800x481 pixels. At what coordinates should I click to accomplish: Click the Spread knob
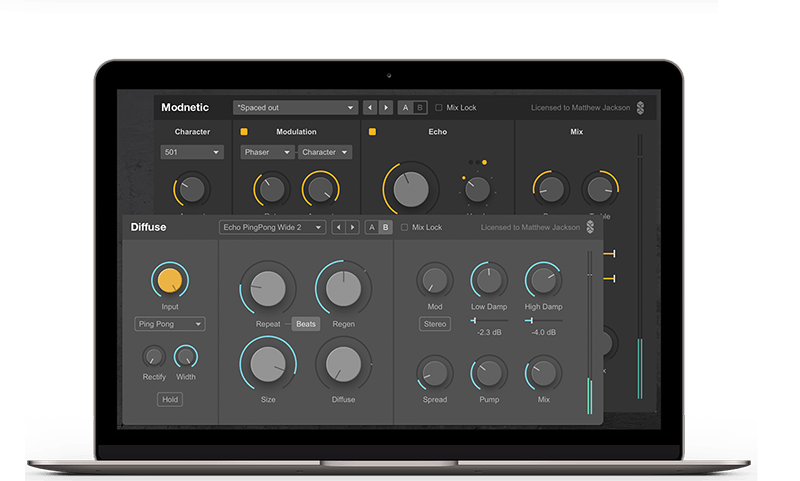(x=435, y=373)
